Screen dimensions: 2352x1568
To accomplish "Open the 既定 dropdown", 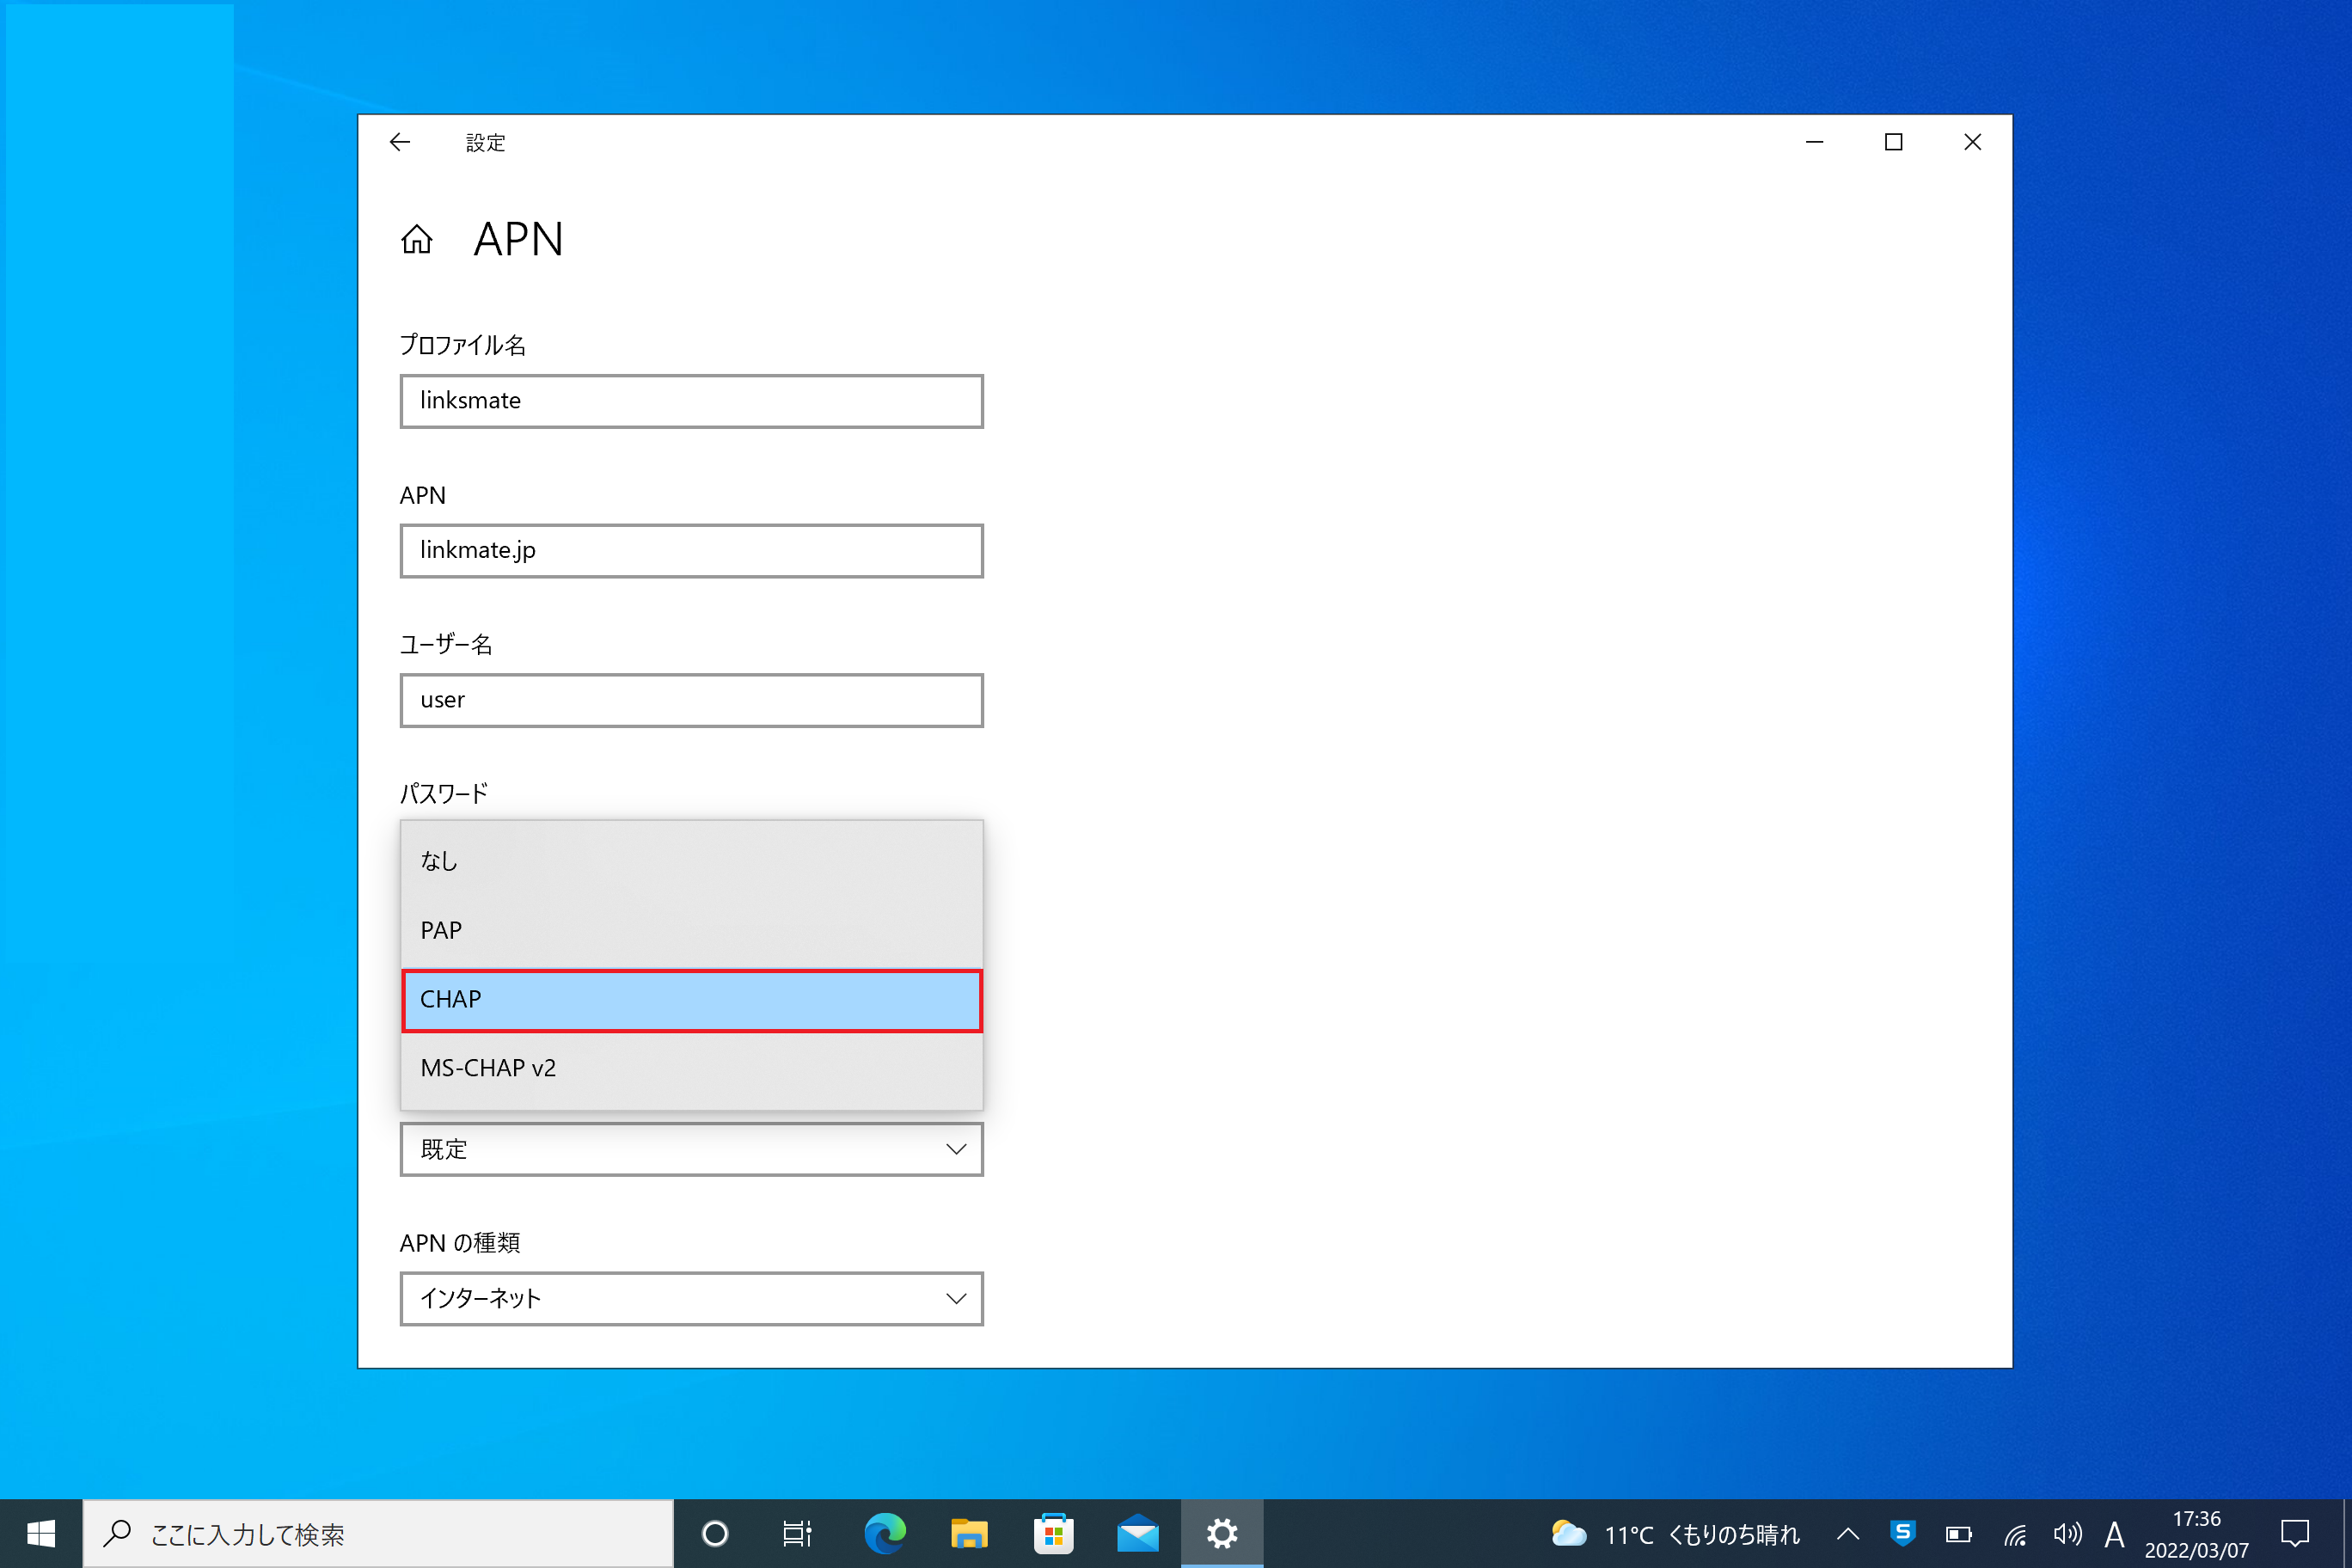I will (x=692, y=1149).
